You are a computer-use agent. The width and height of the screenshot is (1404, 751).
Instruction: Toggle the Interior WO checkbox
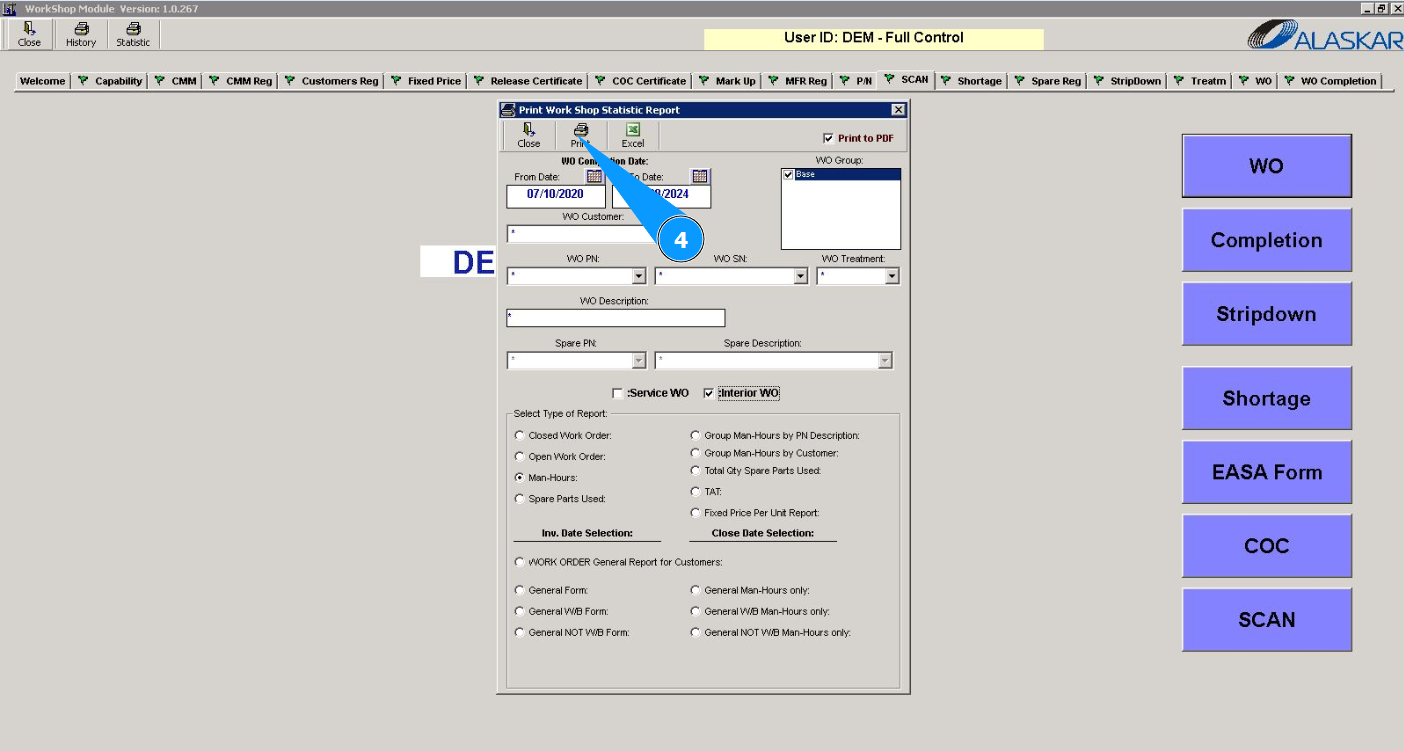click(709, 393)
